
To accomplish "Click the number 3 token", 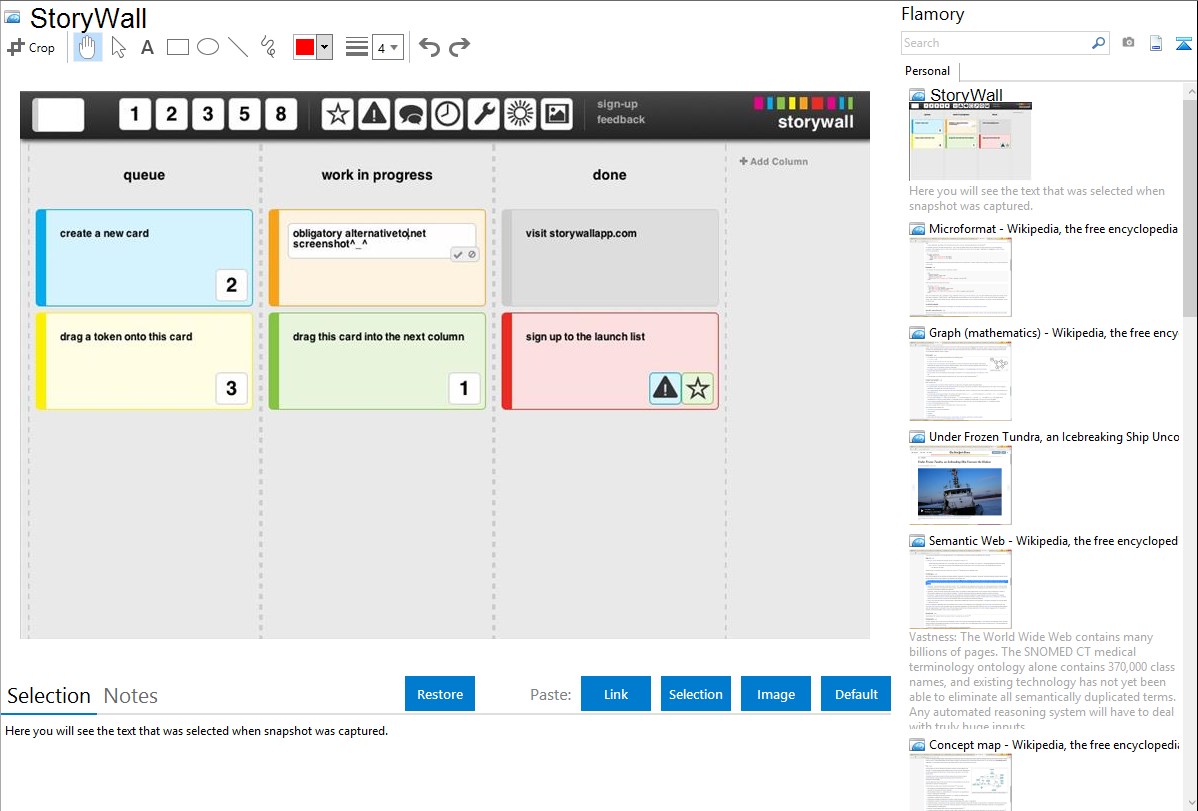I will coord(208,115).
